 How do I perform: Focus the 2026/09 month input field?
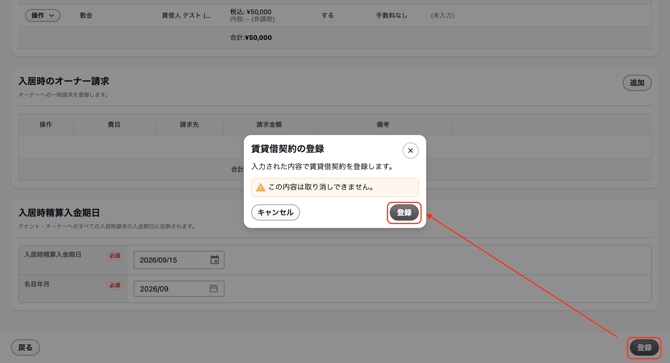179,289
